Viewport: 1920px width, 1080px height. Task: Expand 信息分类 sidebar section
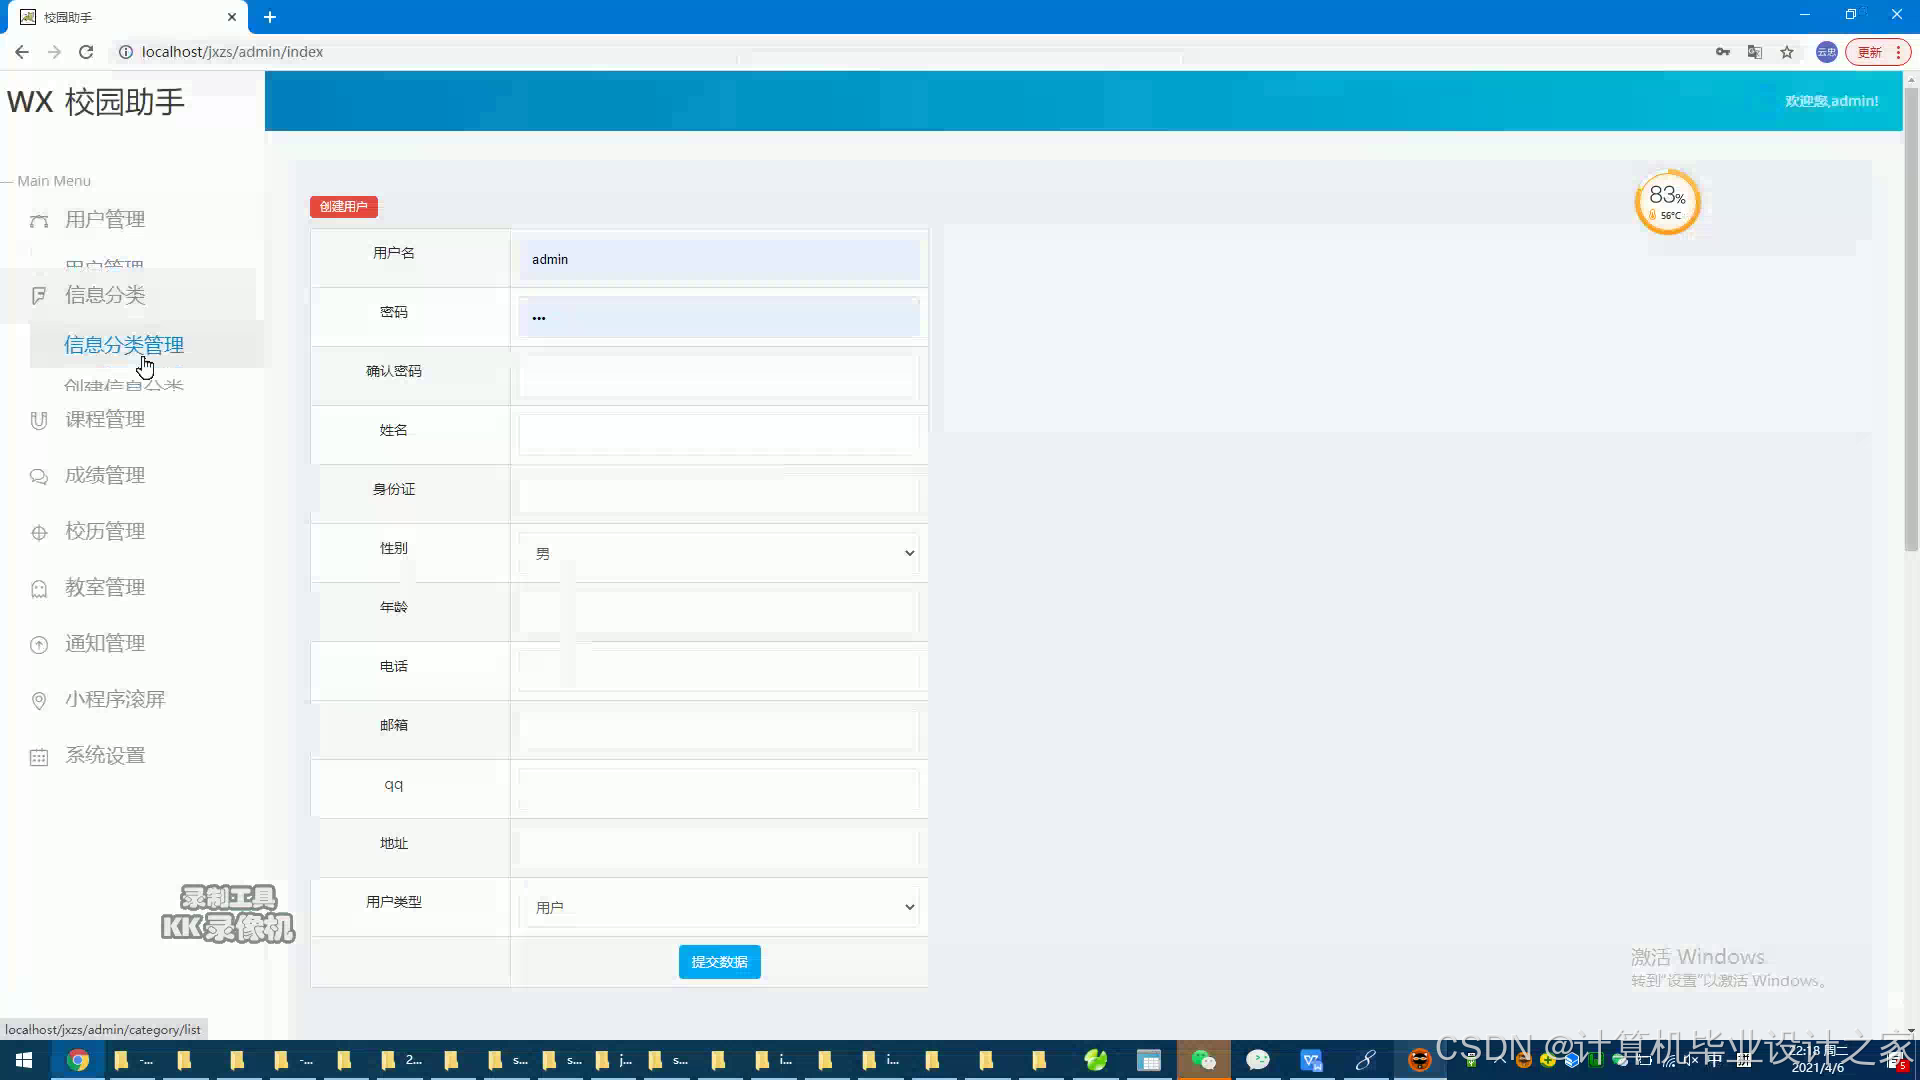click(x=105, y=295)
